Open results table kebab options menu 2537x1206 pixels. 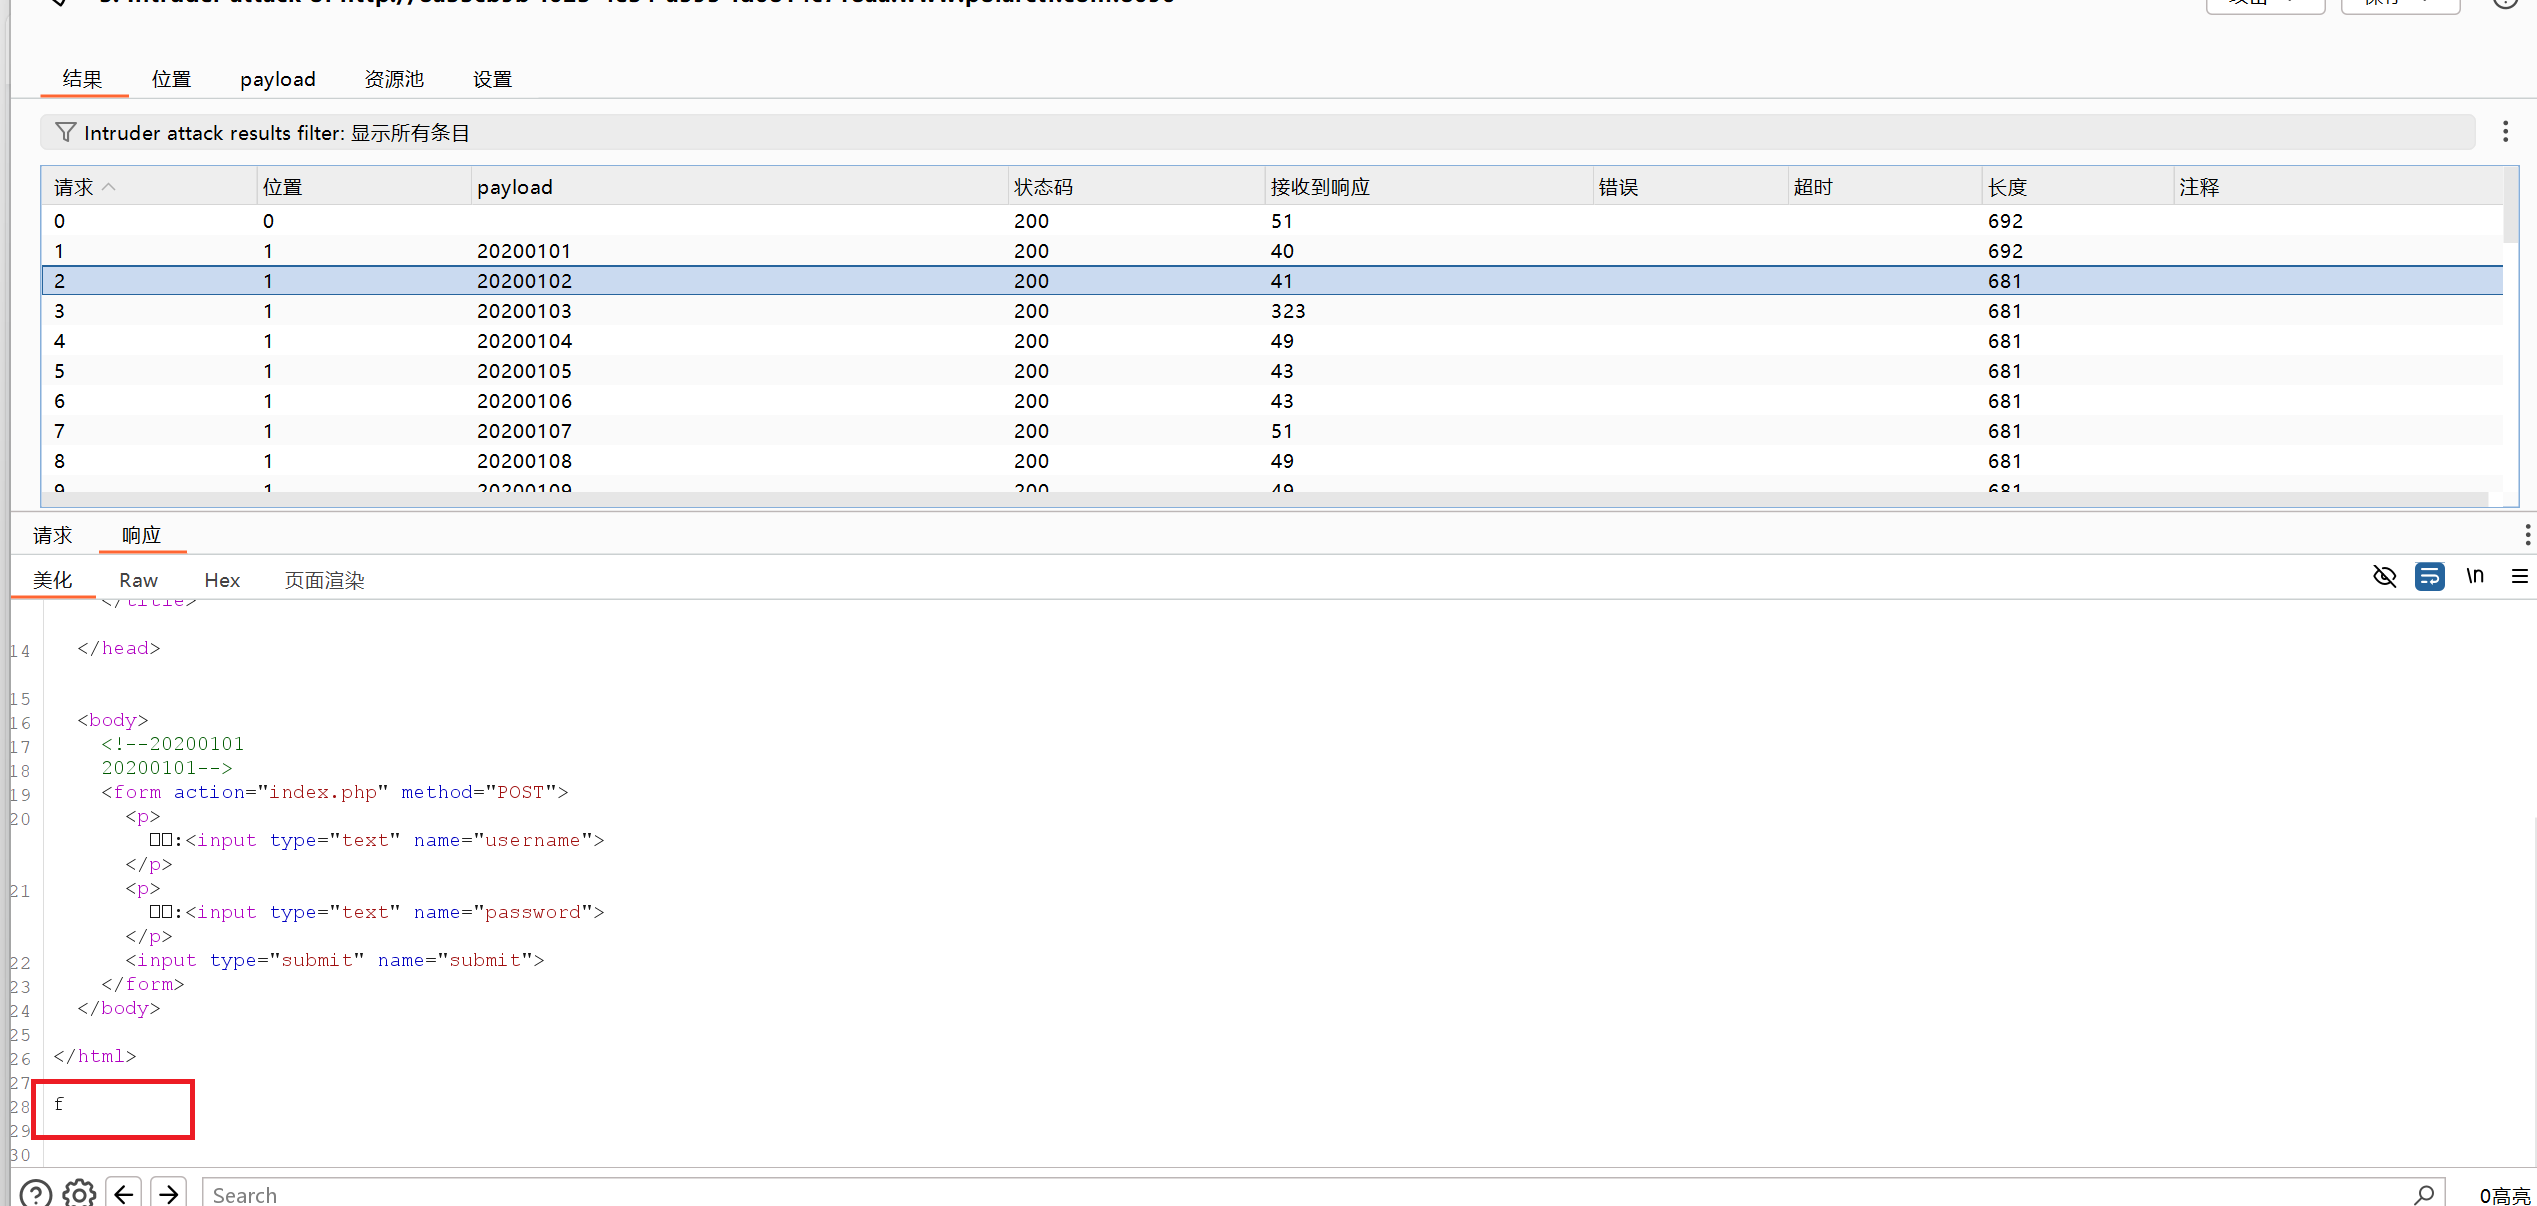click(2505, 132)
